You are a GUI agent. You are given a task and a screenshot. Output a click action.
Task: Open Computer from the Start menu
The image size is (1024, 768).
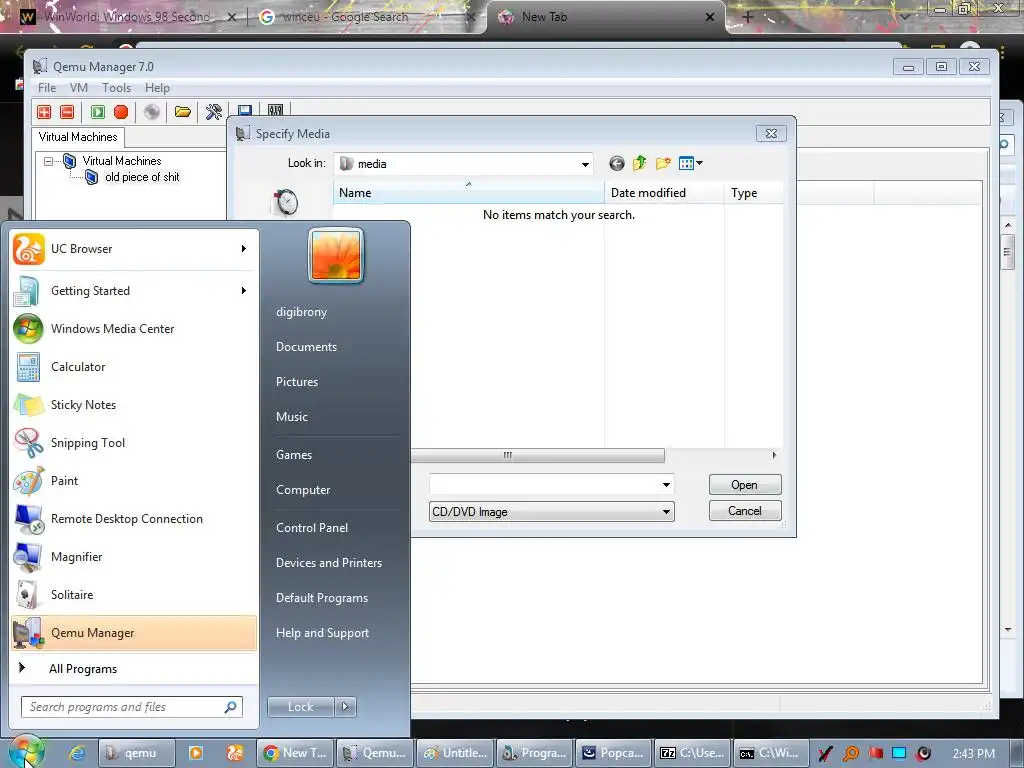[303, 490]
